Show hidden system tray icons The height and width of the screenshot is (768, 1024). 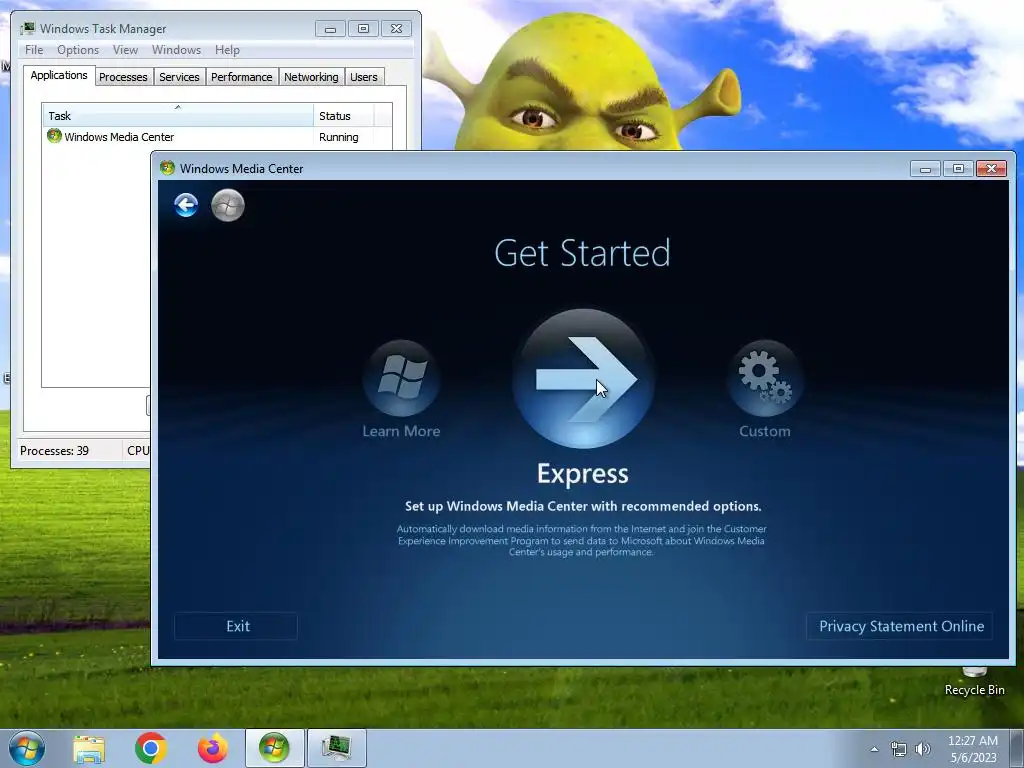(x=874, y=749)
